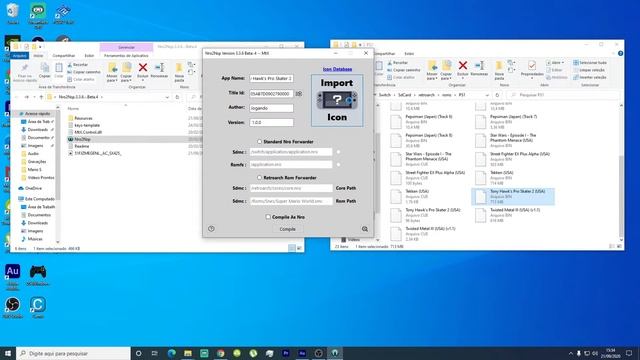
Task: Select the Nro2Nsp application file
Action: click(x=82, y=139)
